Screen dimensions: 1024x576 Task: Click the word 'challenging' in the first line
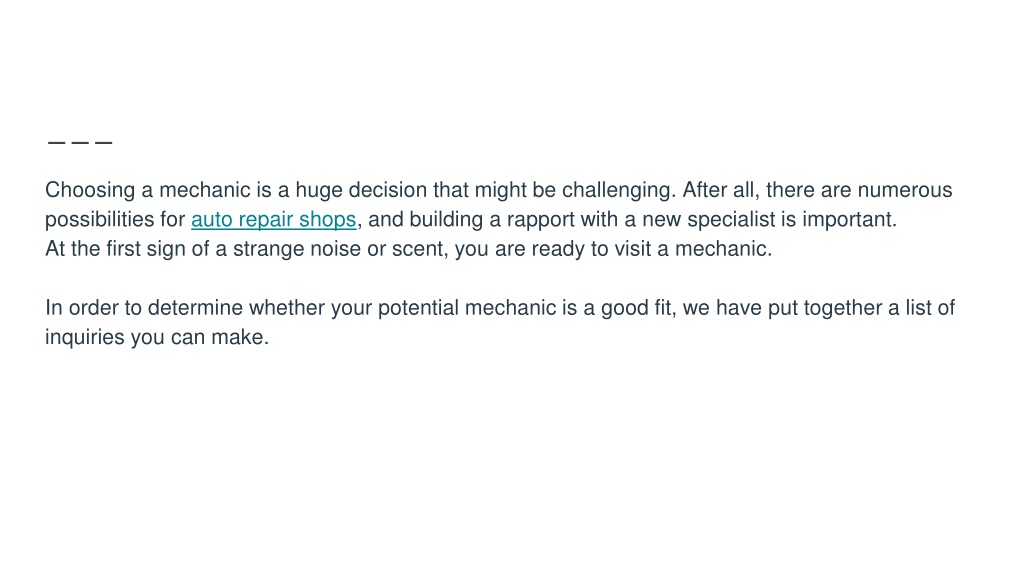point(616,190)
